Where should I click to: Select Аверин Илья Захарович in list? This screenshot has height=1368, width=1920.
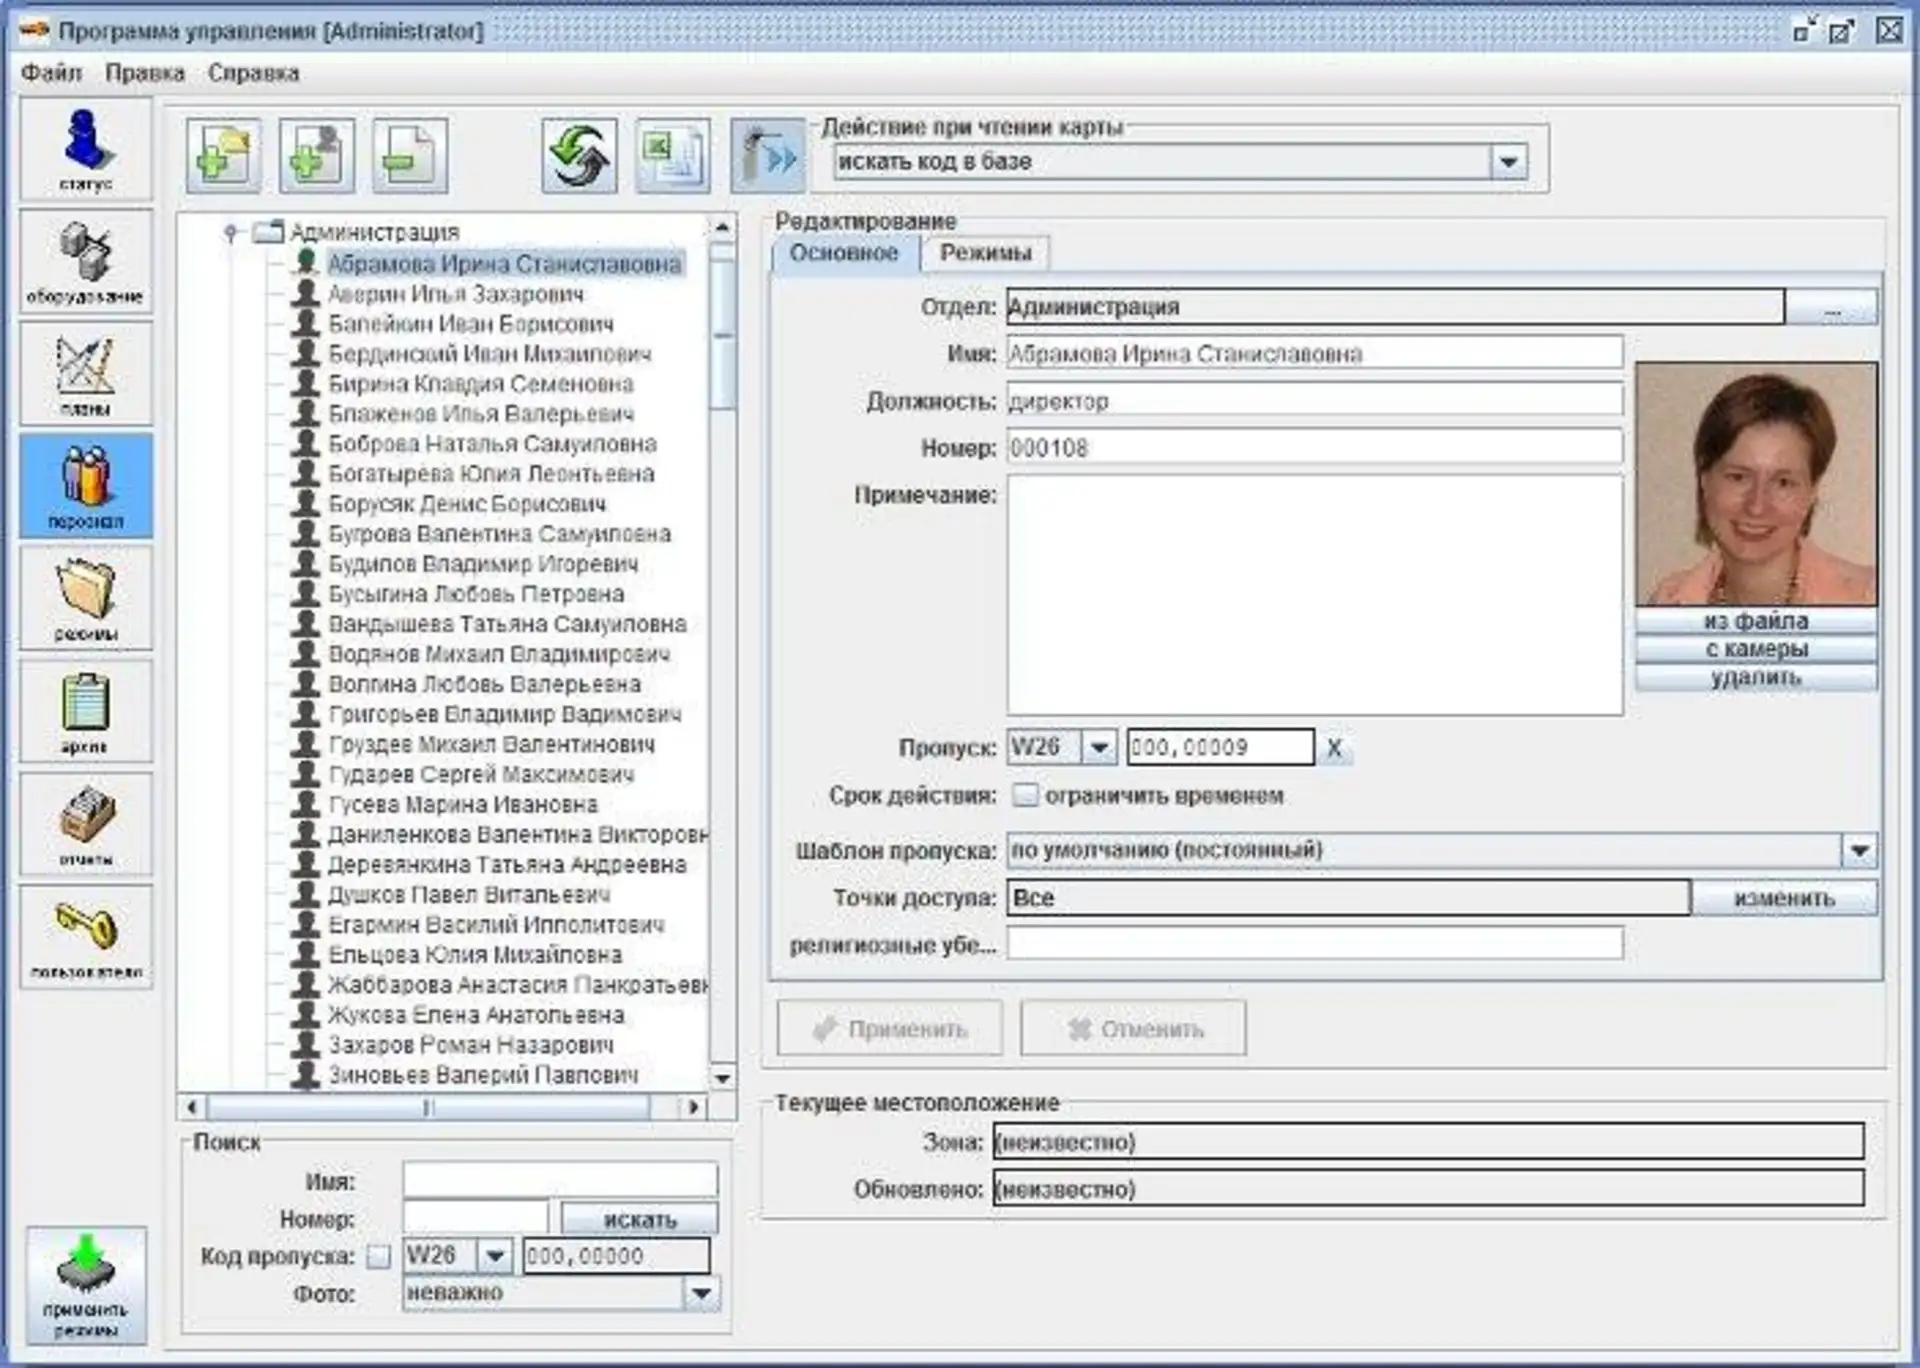click(456, 294)
